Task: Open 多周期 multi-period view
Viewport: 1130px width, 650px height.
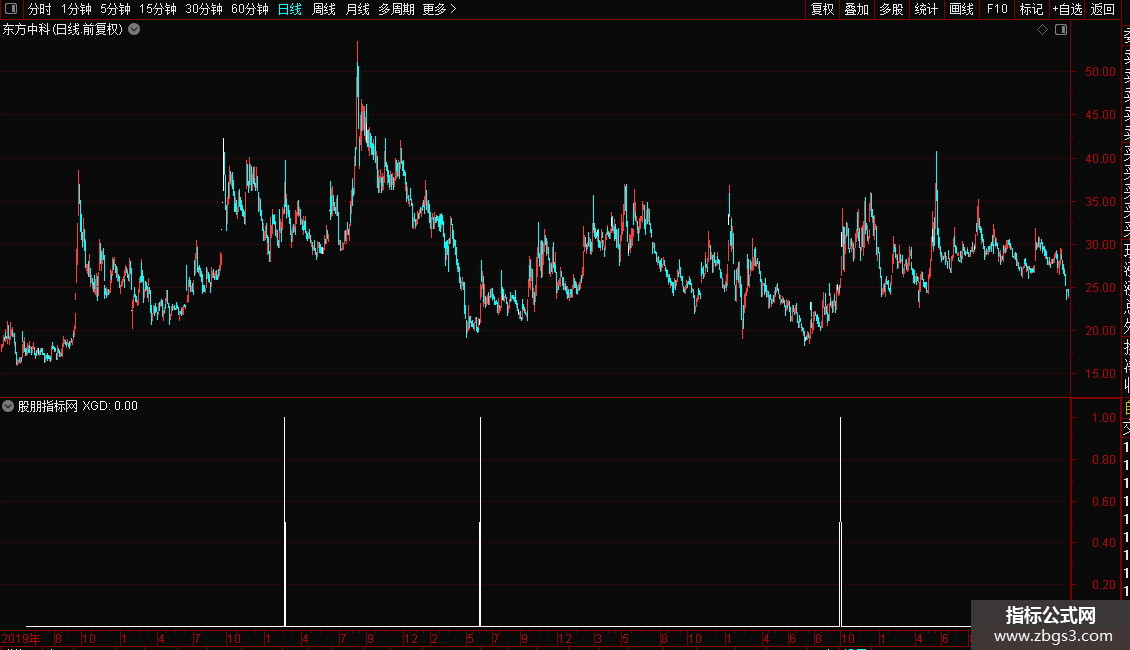Action: (x=396, y=9)
